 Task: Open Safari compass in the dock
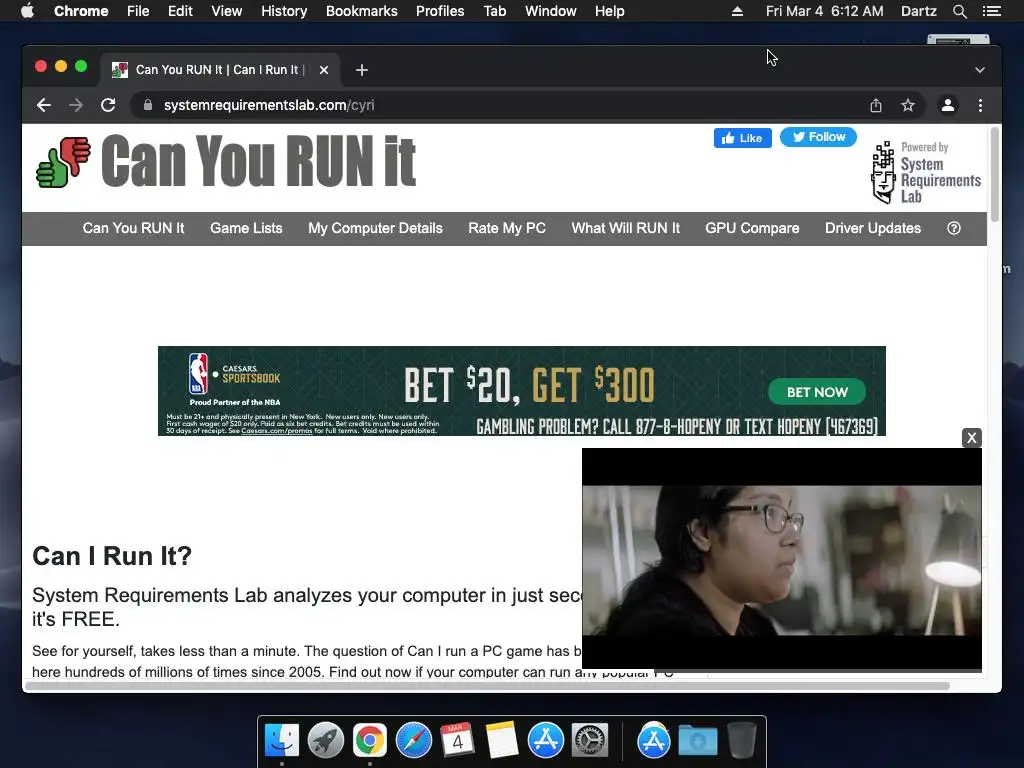(414, 741)
